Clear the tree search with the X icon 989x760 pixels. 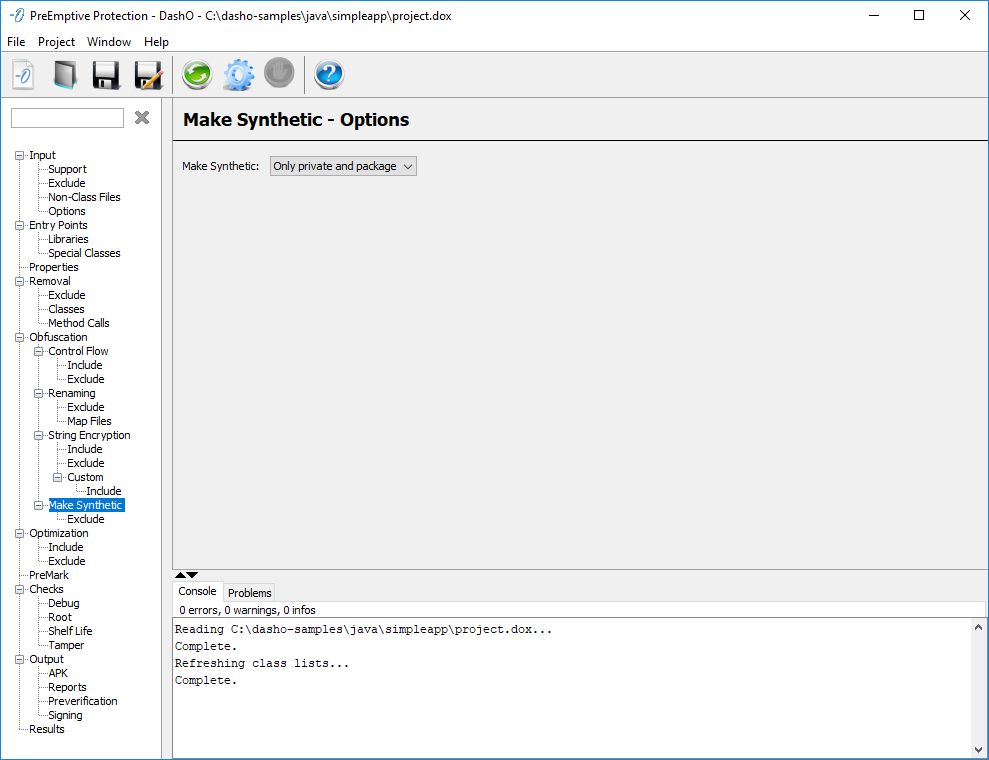[142, 118]
